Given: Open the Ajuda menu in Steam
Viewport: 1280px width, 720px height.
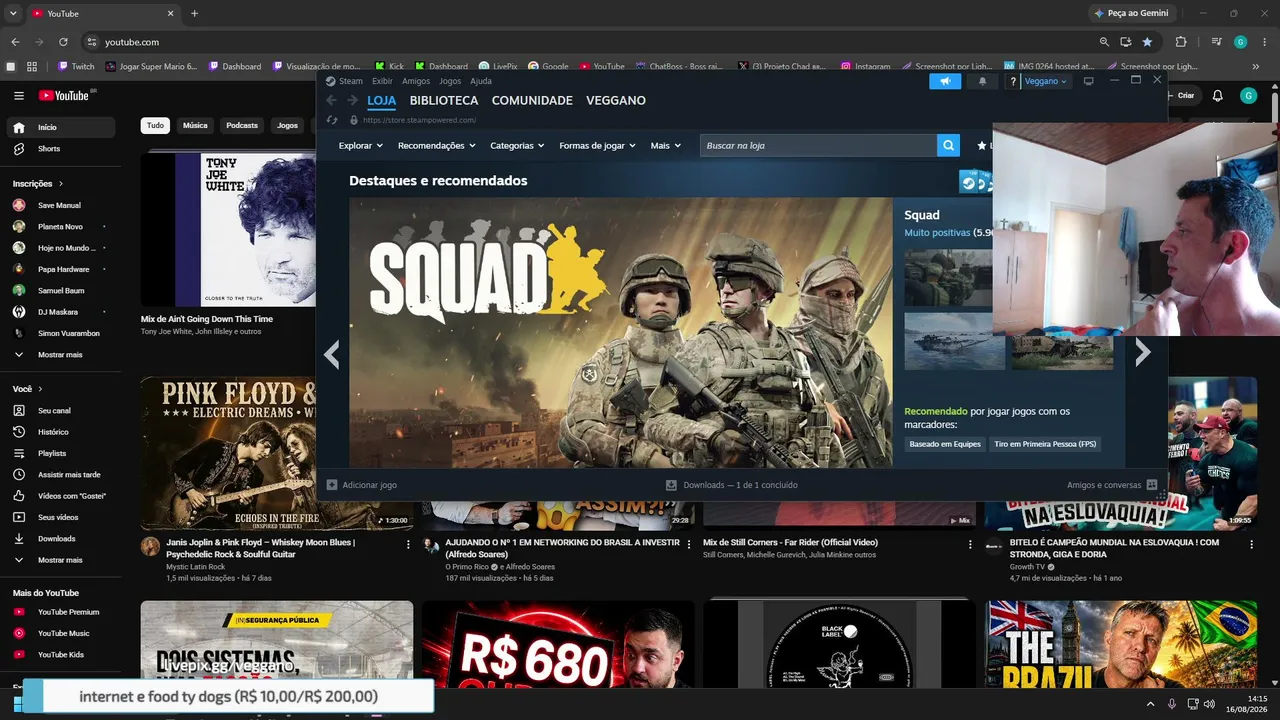Looking at the screenshot, I should pyautogui.click(x=481, y=81).
